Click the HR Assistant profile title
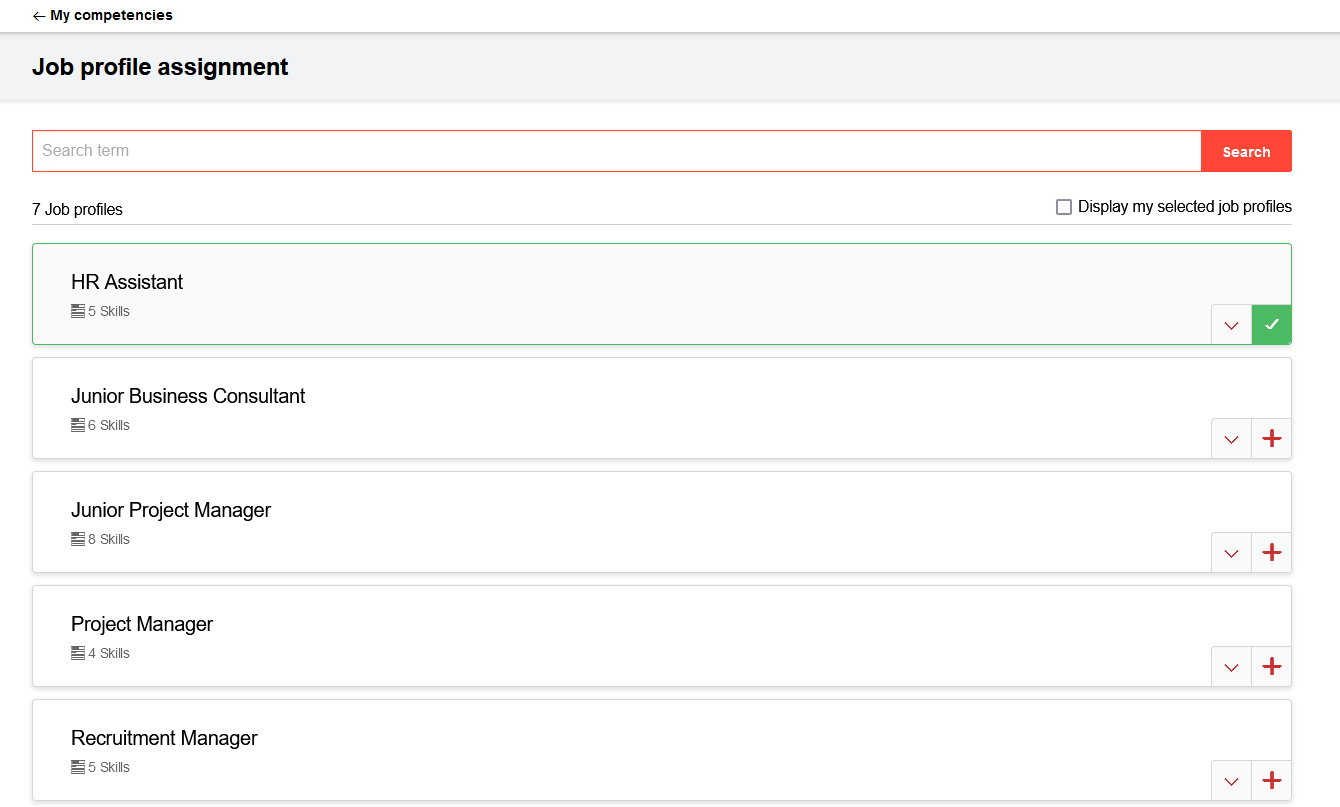 coord(127,282)
